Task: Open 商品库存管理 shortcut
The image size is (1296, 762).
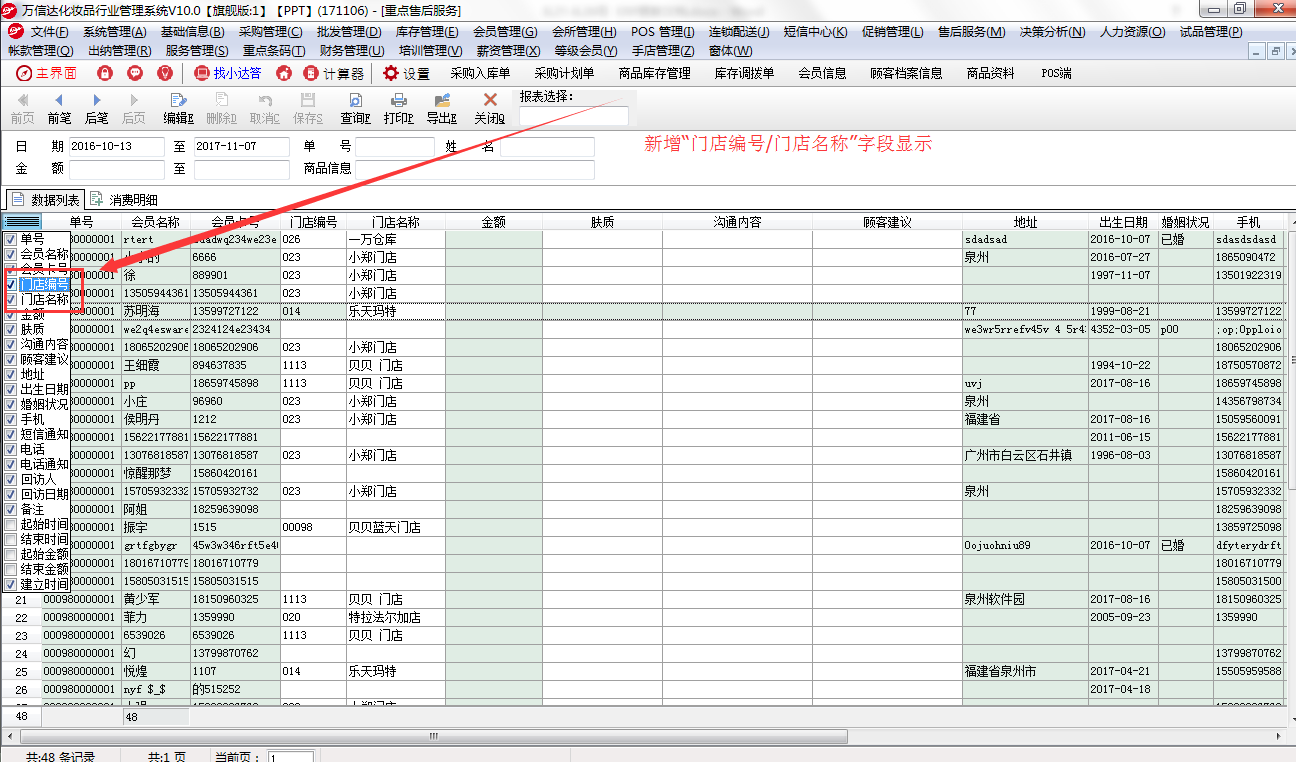Action: [x=655, y=73]
